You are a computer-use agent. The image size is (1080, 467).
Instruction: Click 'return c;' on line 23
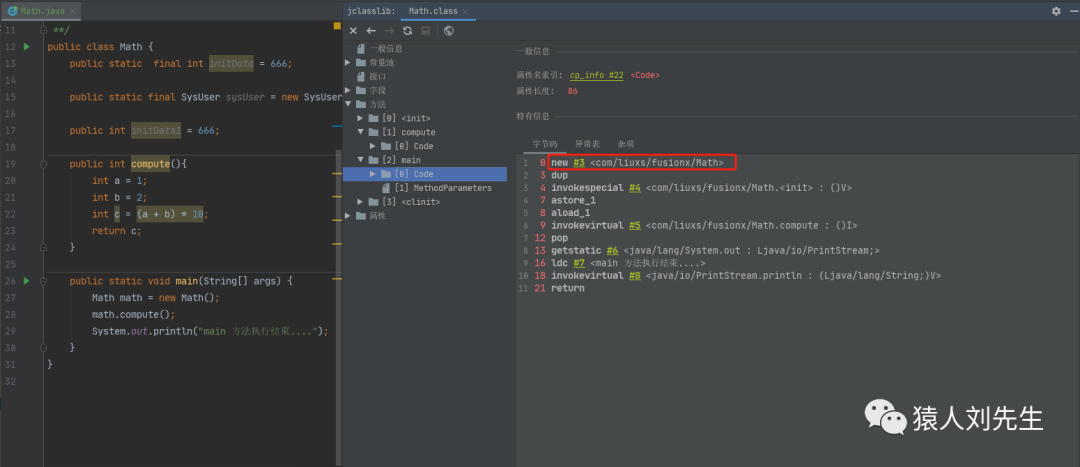(x=117, y=231)
